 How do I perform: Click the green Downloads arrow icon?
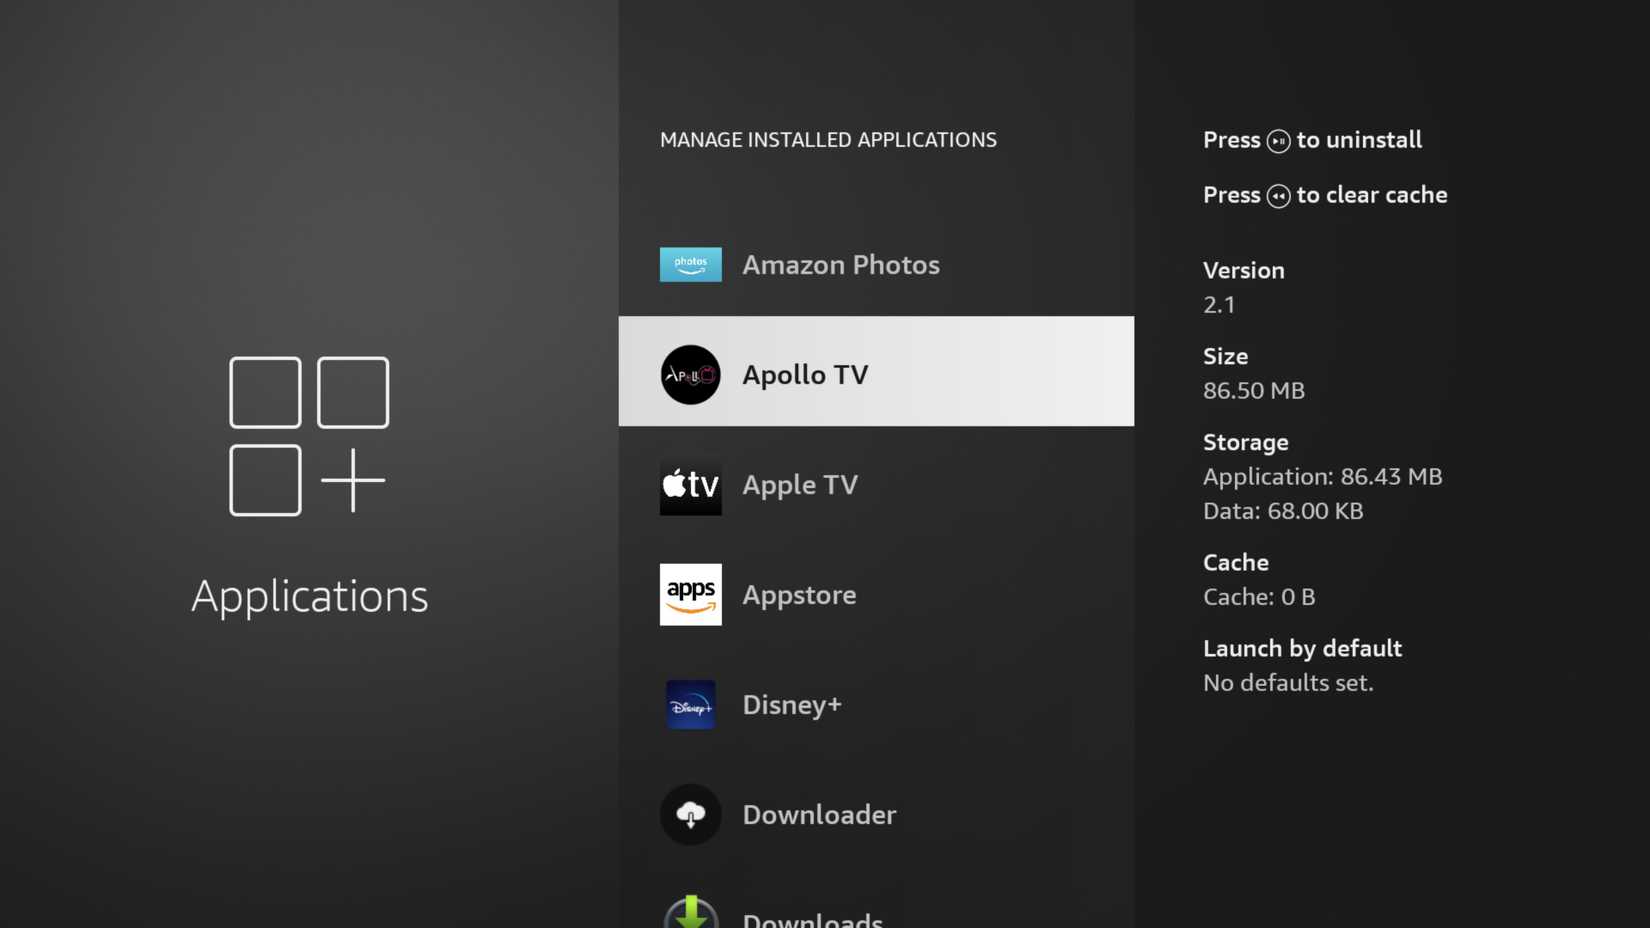690,913
